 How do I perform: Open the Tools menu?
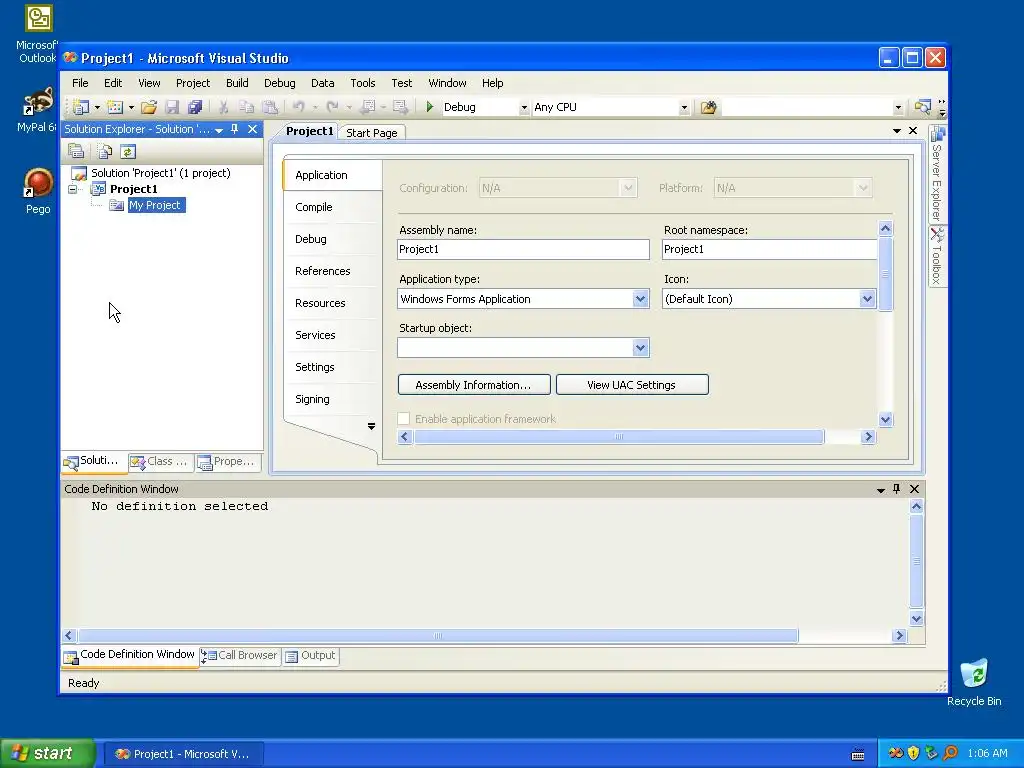(x=362, y=83)
